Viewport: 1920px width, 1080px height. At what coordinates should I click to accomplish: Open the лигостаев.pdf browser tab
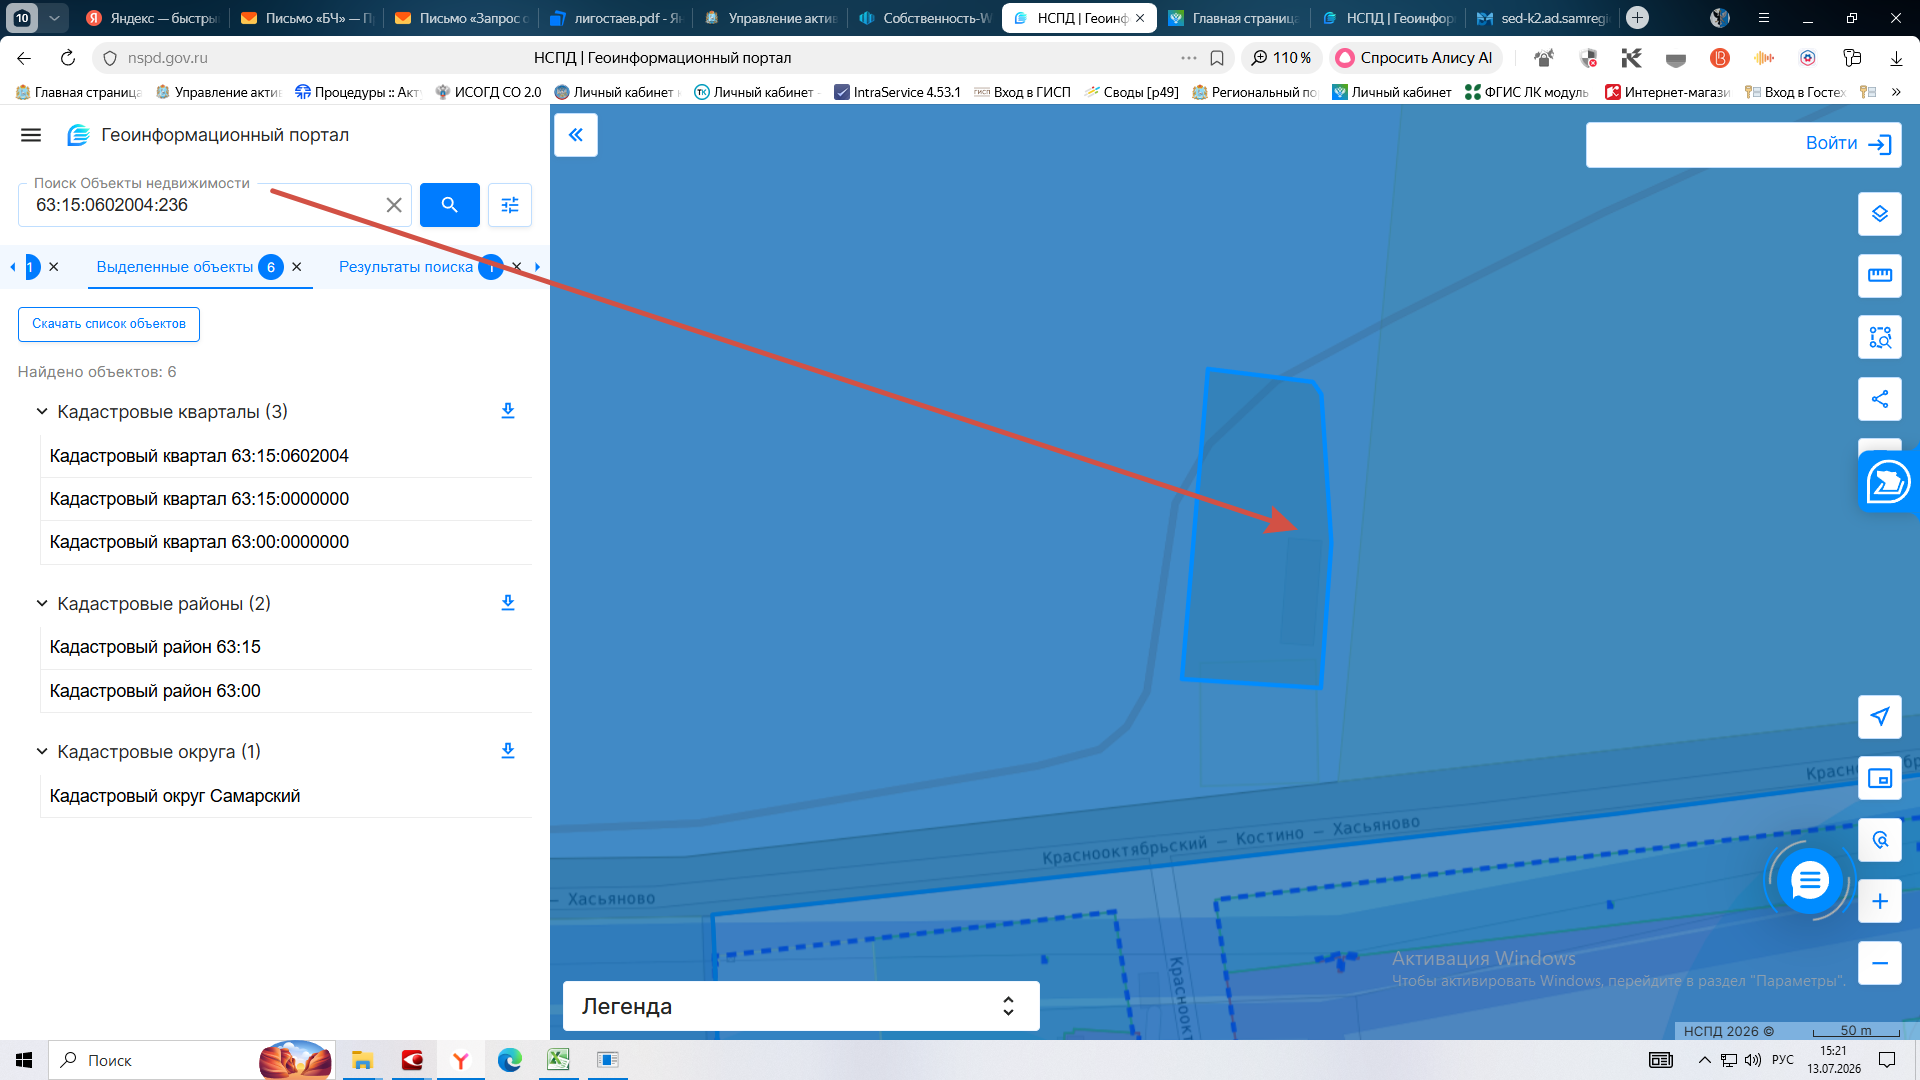click(x=617, y=18)
